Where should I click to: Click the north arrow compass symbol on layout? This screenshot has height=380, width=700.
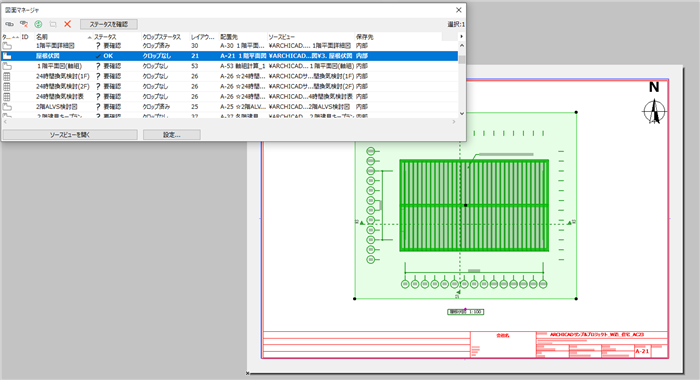coord(654,112)
